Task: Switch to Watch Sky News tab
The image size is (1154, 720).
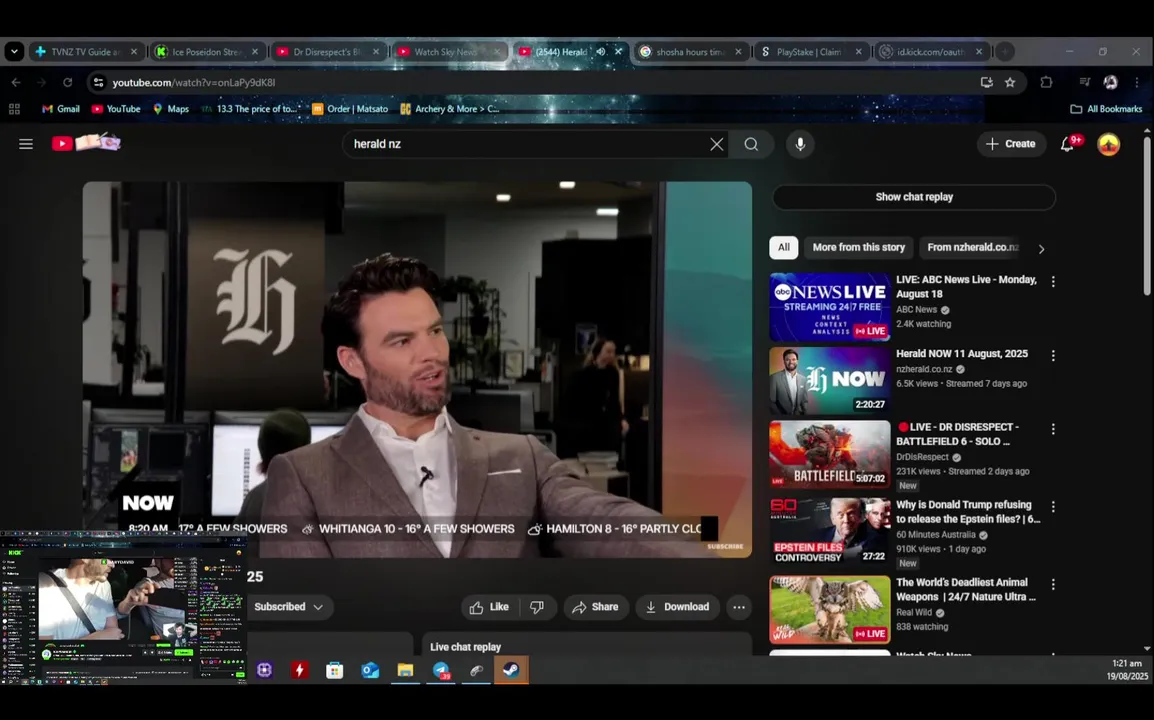Action: pyautogui.click(x=449, y=52)
